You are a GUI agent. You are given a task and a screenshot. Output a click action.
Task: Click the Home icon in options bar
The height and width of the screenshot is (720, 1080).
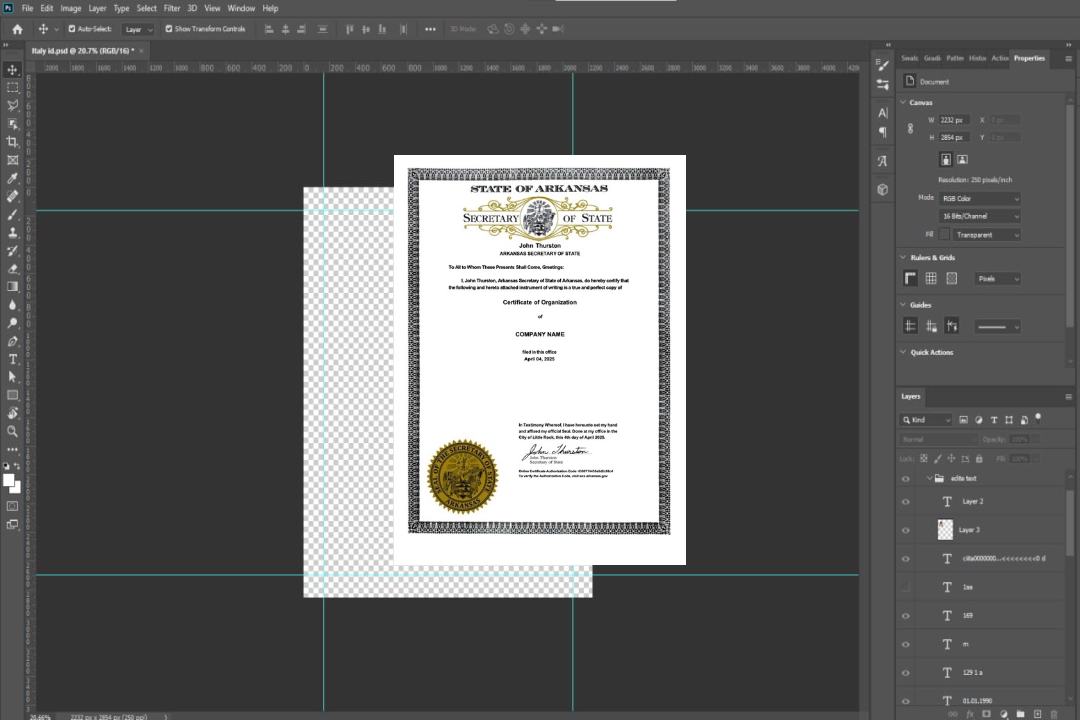coord(17,29)
